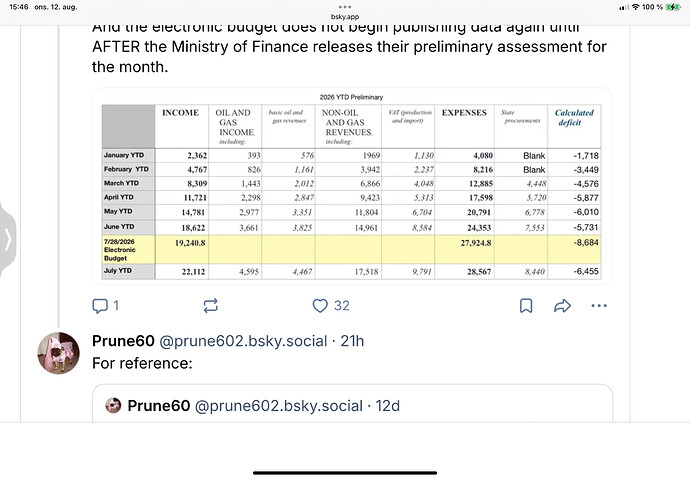
Task: Open the quoted post author name Prune60
Action: click(158, 406)
